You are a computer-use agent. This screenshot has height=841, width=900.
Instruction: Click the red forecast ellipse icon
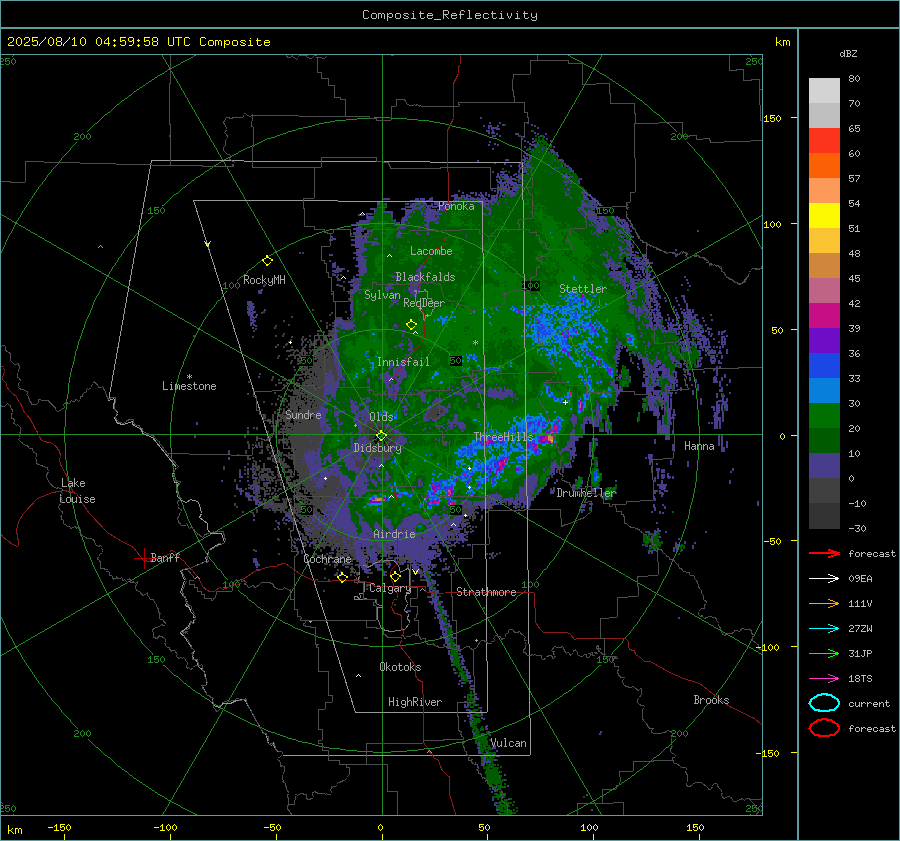(x=824, y=728)
